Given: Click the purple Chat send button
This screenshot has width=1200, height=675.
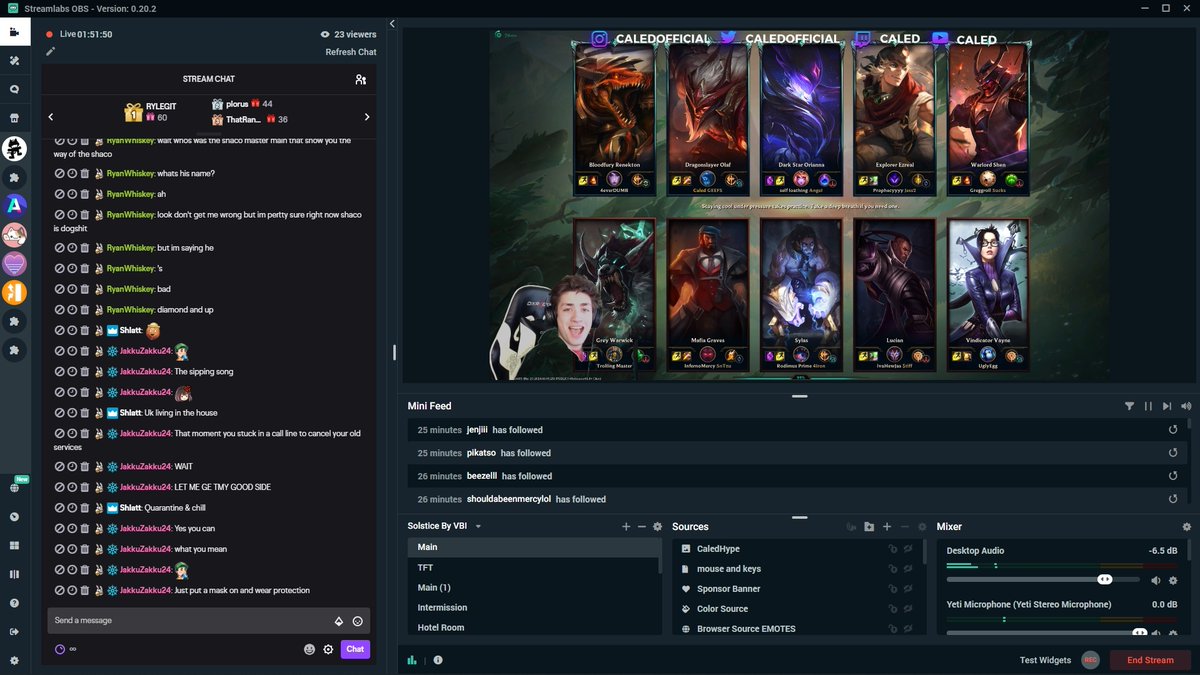Looking at the screenshot, I should click(355, 649).
